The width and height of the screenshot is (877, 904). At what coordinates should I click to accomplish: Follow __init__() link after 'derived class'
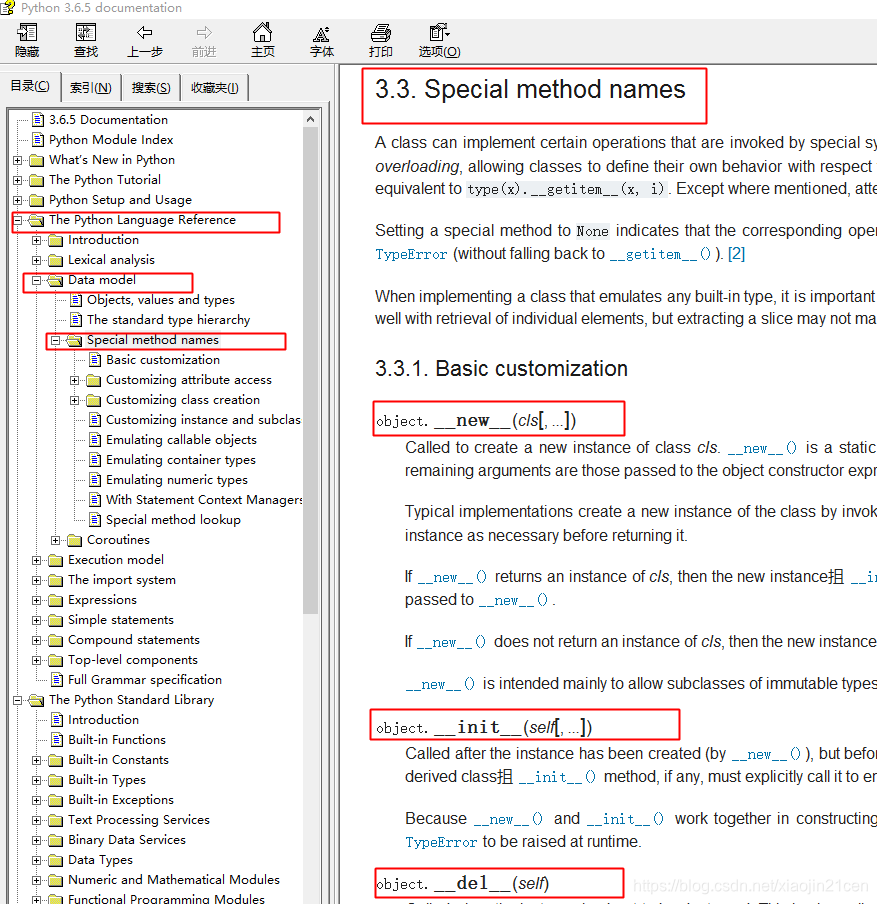point(557,778)
